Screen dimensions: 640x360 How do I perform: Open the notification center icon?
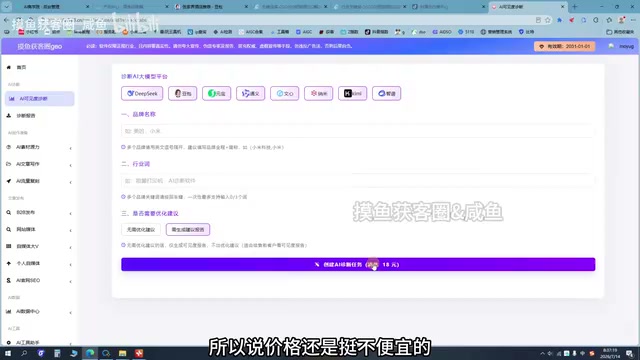[x=630, y=353]
